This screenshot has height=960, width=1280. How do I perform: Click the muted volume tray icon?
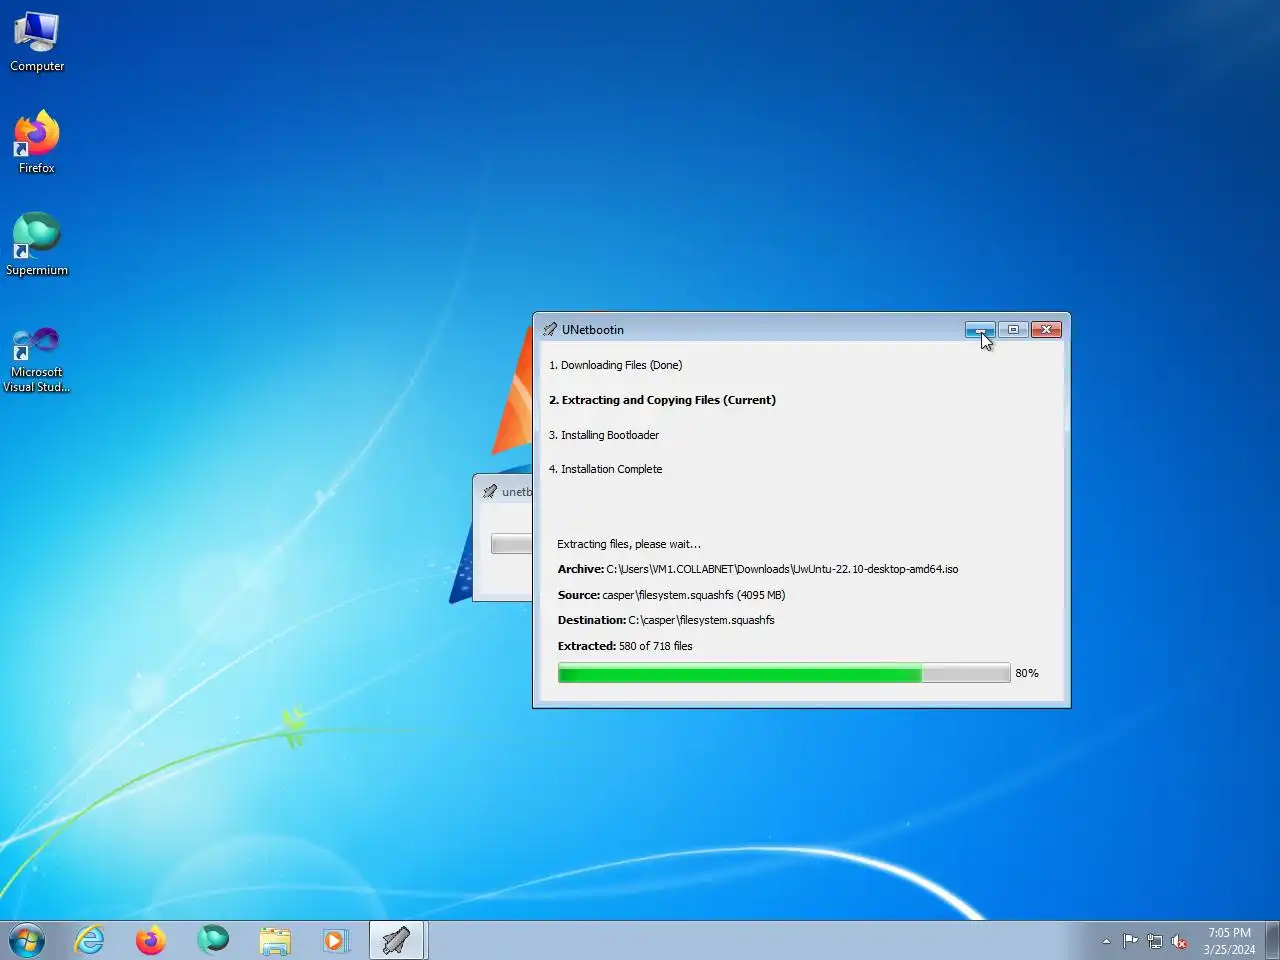(x=1179, y=941)
